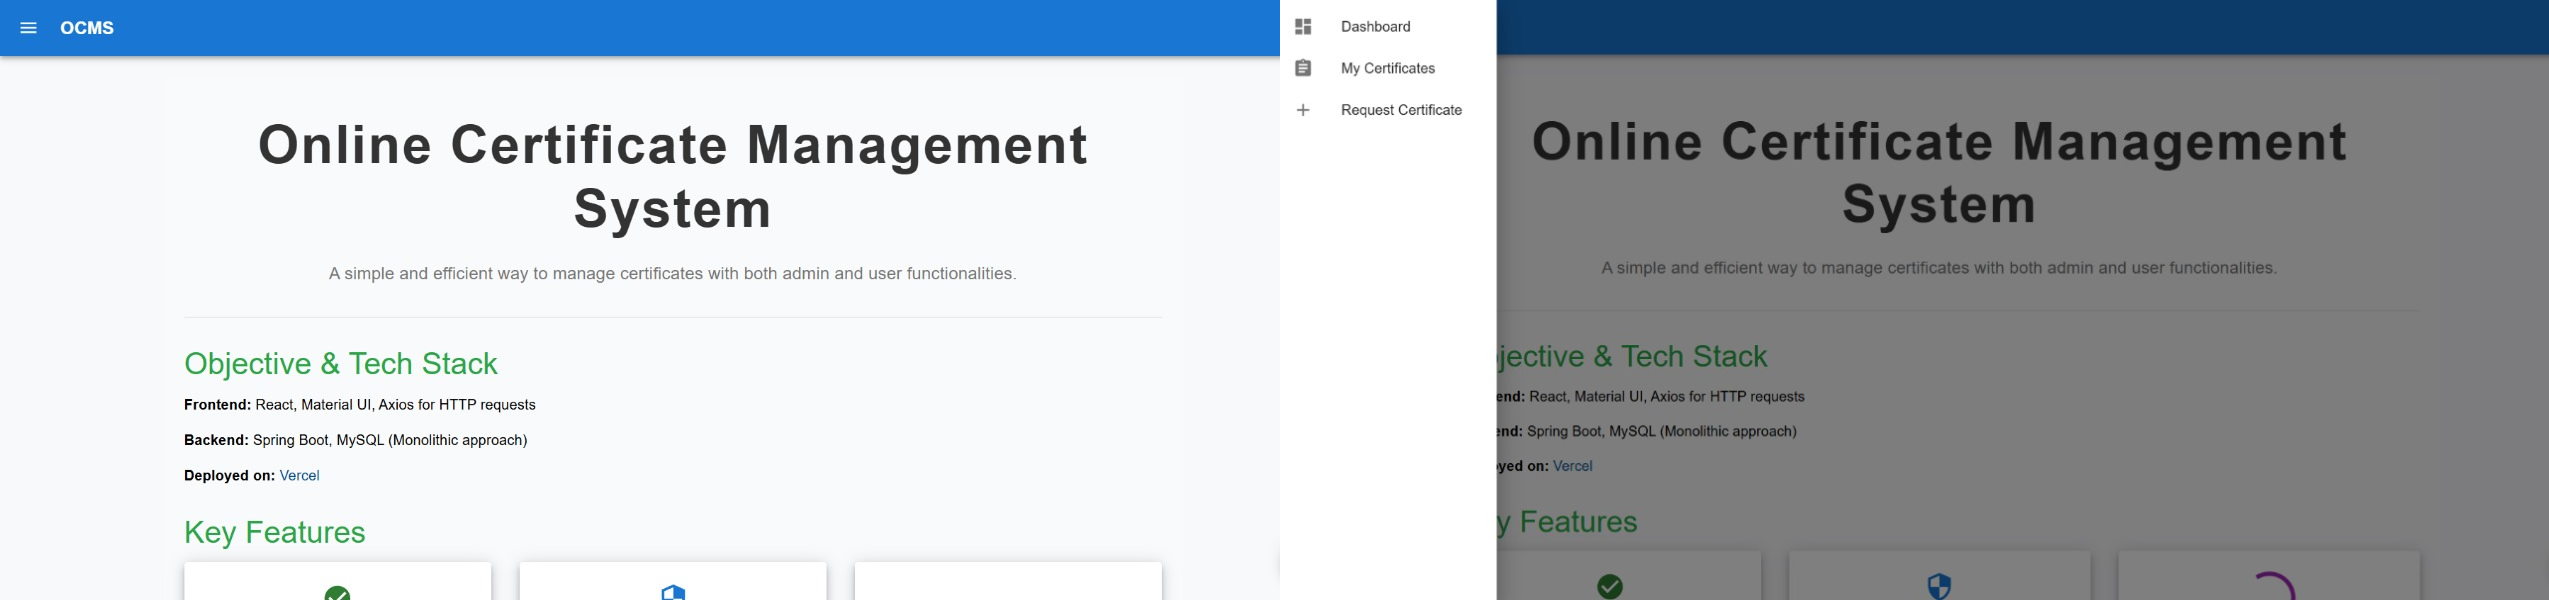The image size is (2549, 600).
Task: Choose the Request Certificate menu label
Action: click(x=1400, y=110)
